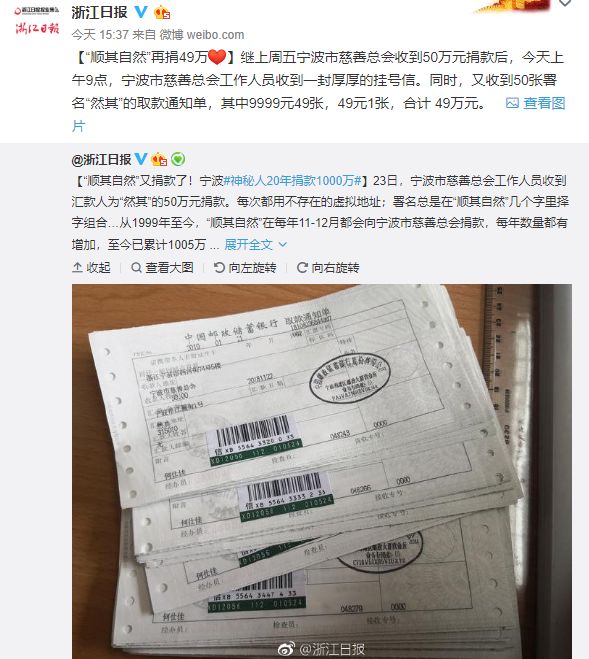Click the red heart emoji in the post text
The height and width of the screenshot is (659, 589).
[x=217, y=57]
